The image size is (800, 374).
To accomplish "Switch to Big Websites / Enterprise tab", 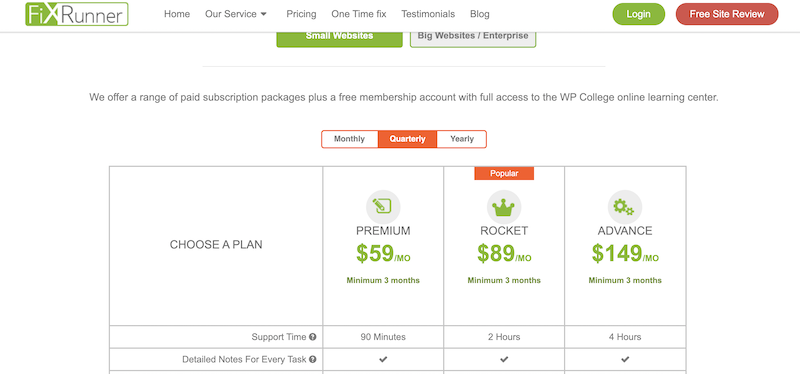I will coord(473,36).
